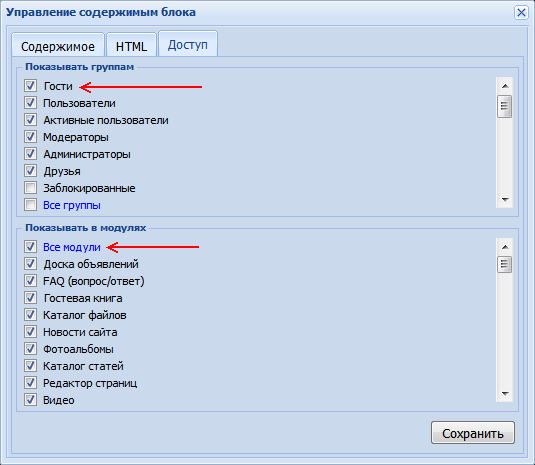Viewport: 535px width, 465px height.
Task: Click down arrow in groups list scrollbar
Action: pyautogui.click(x=505, y=199)
